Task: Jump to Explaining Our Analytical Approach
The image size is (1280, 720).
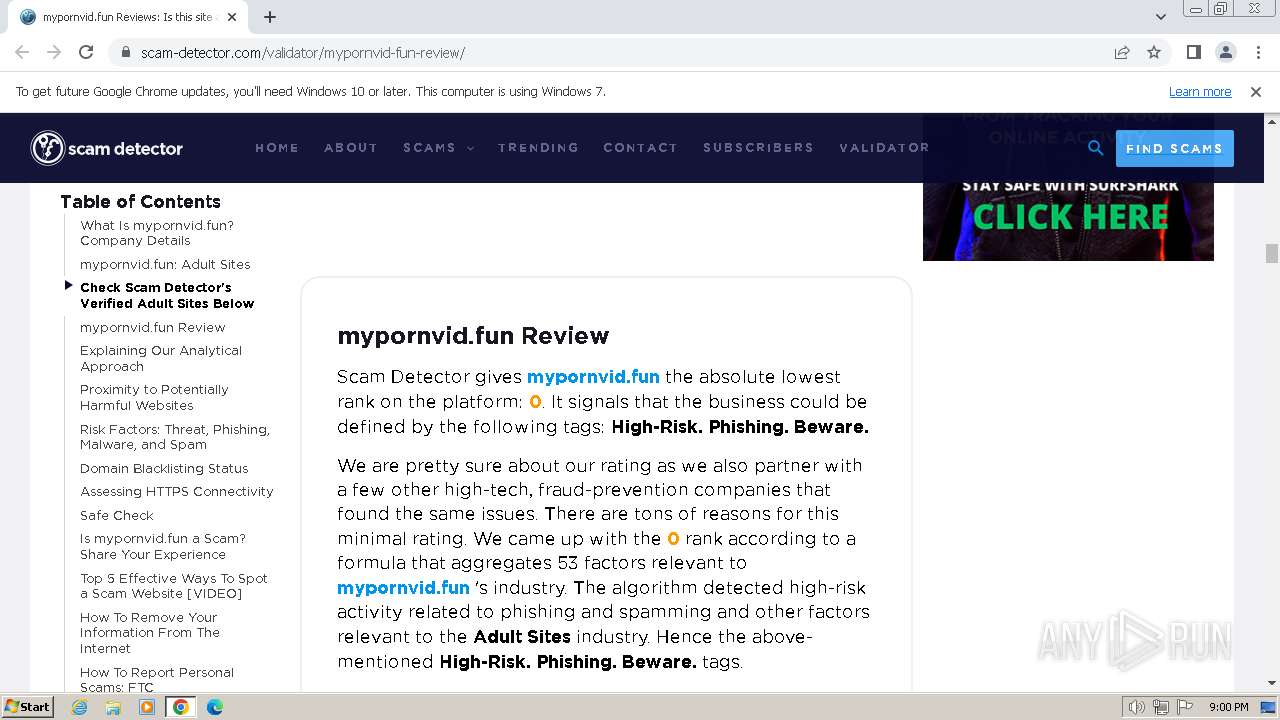Action: click(161, 359)
